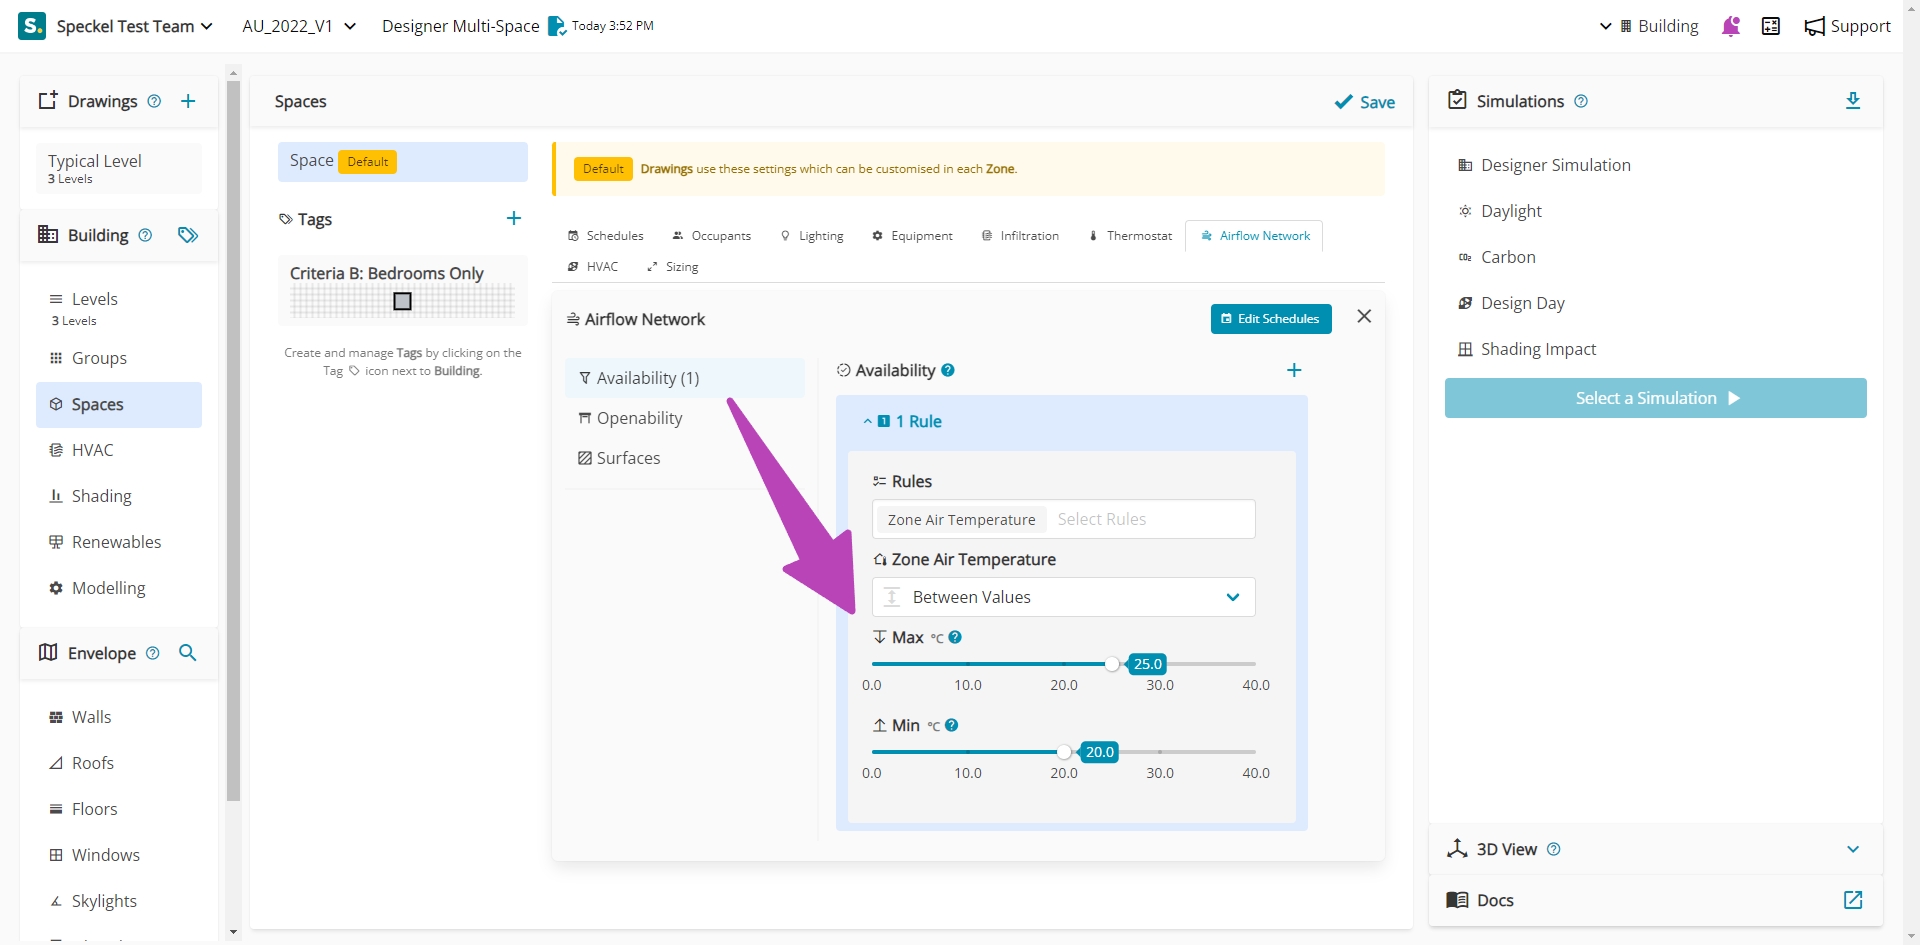Image resolution: width=1920 pixels, height=945 pixels.
Task: Click the Select Rules input field
Action: tap(1150, 520)
